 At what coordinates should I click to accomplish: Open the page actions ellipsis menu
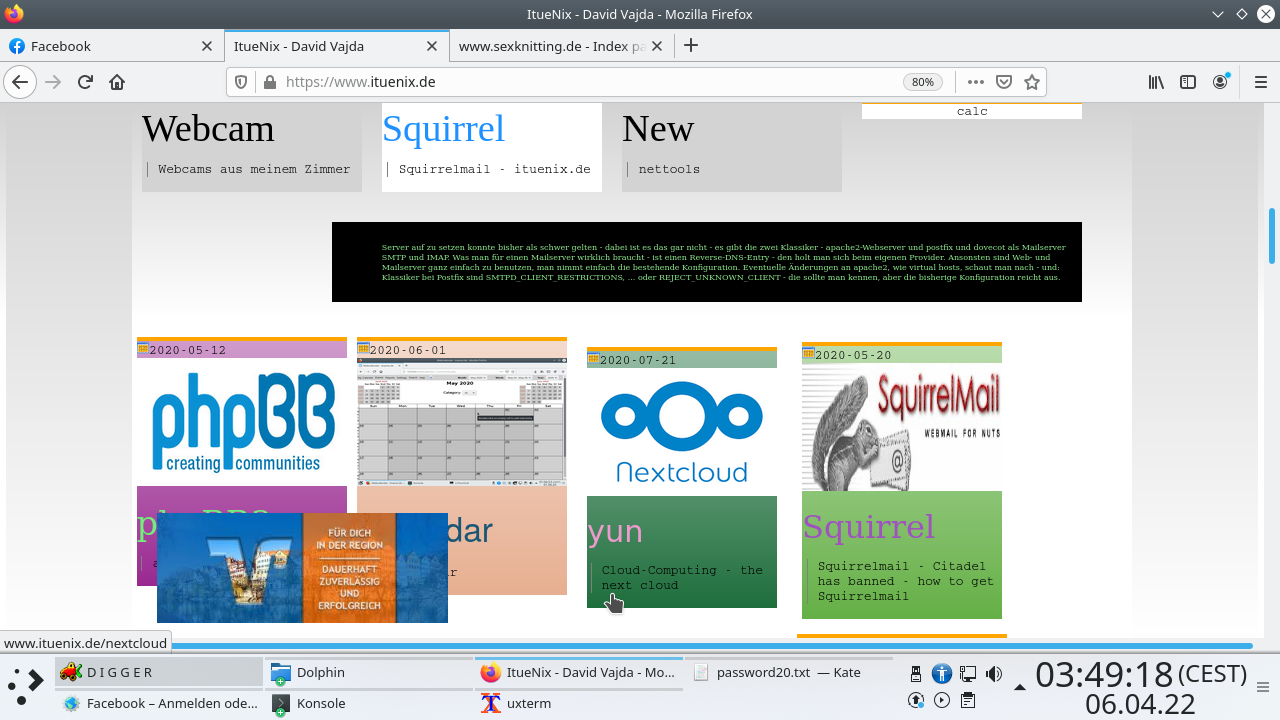click(975, 82)
